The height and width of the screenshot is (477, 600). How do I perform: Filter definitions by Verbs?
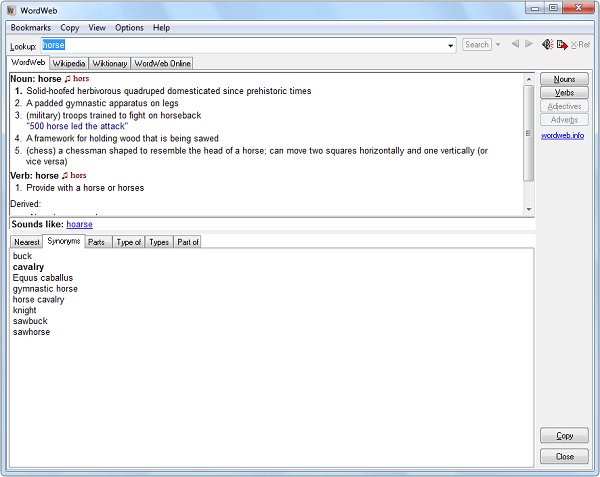(x=564, y=93)
